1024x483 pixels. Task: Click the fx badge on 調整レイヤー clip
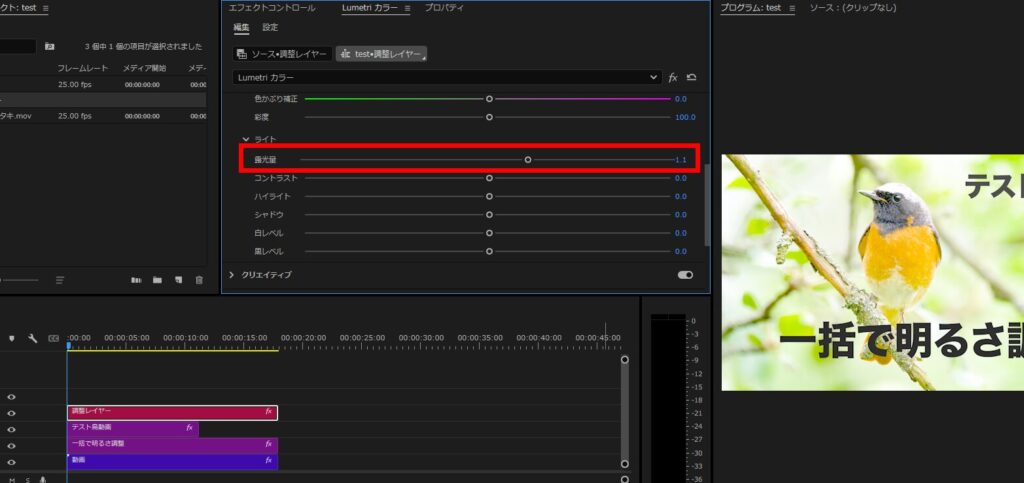pyautogui.click(x=268, y=411)
